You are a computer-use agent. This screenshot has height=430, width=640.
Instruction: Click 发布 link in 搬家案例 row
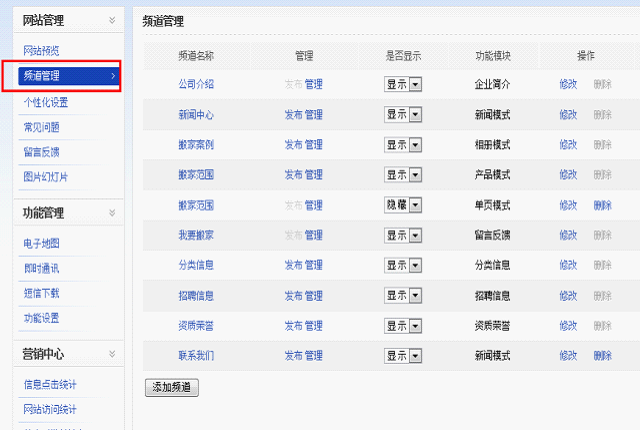coord(293,145)
